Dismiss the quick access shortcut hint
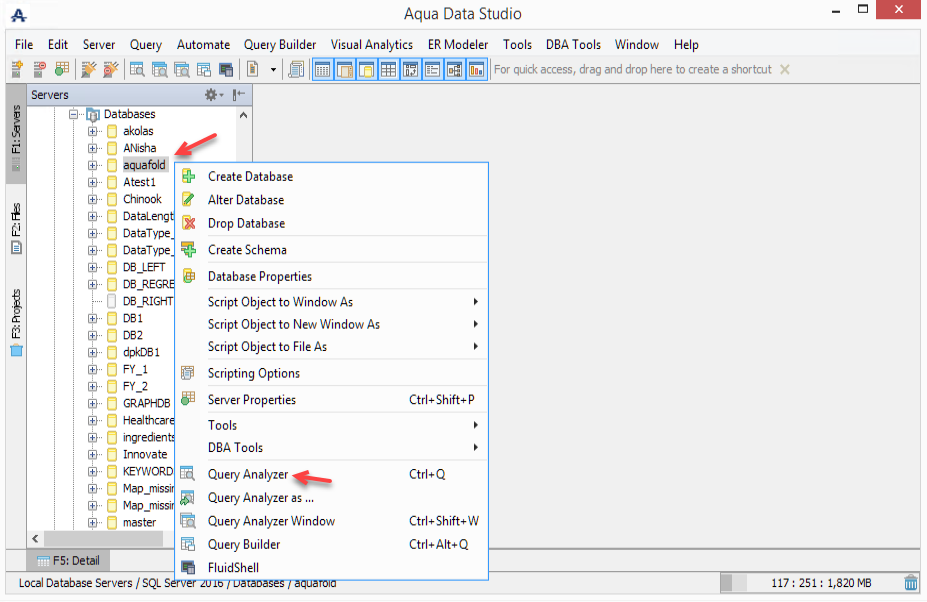Screen dimensions: 927x602 click(785, 69)
